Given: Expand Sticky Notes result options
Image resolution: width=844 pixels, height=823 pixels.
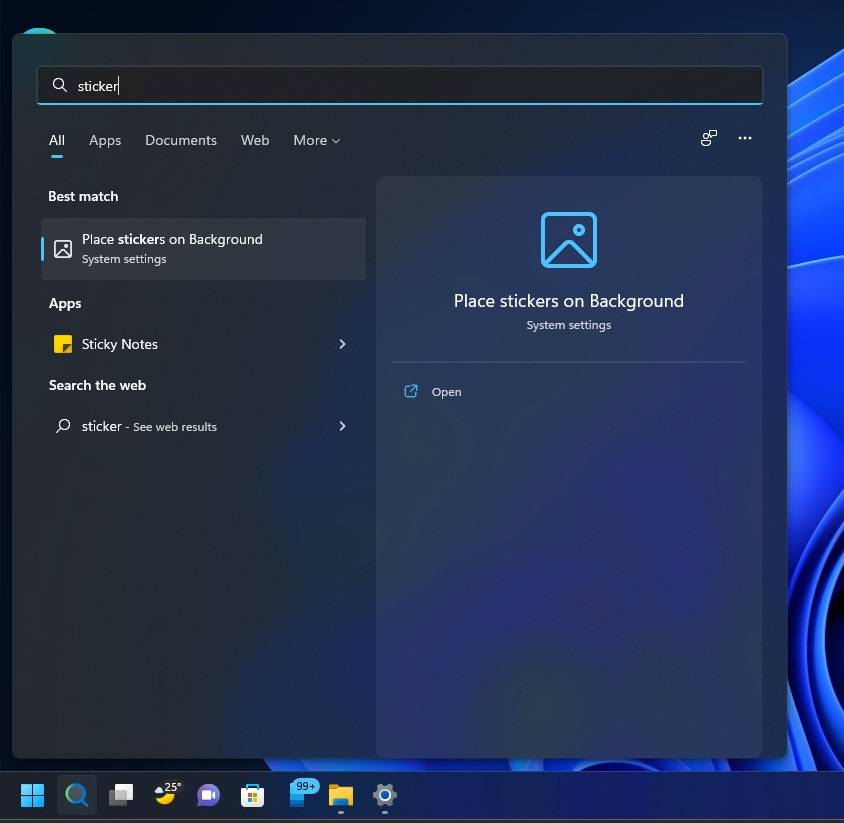Looking at the screenshot, I should click(342, 344).
